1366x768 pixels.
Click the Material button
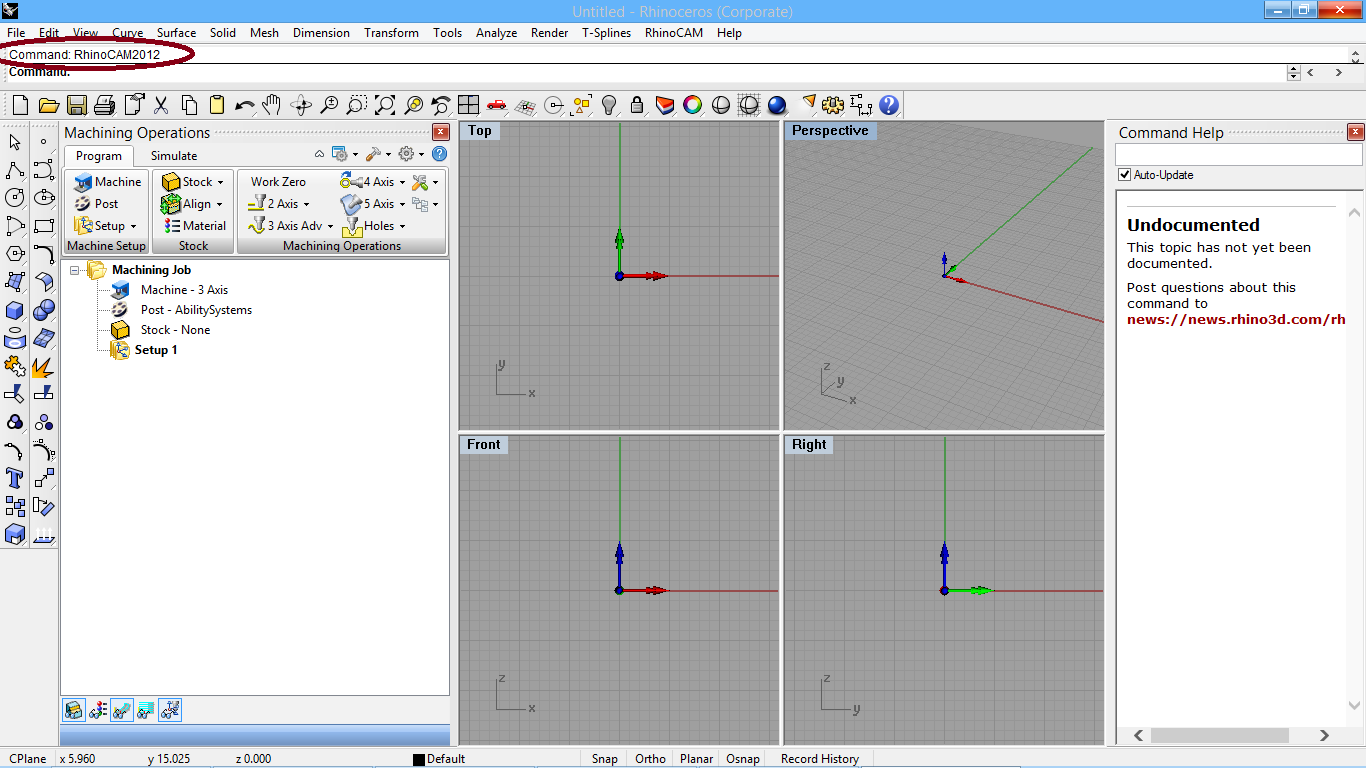point(195,226)
